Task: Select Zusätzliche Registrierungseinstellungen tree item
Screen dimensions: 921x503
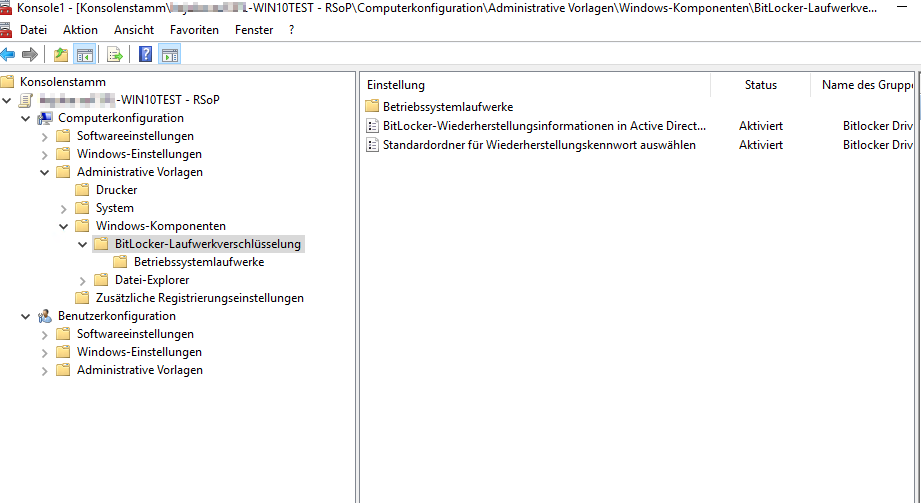Action: point(200,298)
